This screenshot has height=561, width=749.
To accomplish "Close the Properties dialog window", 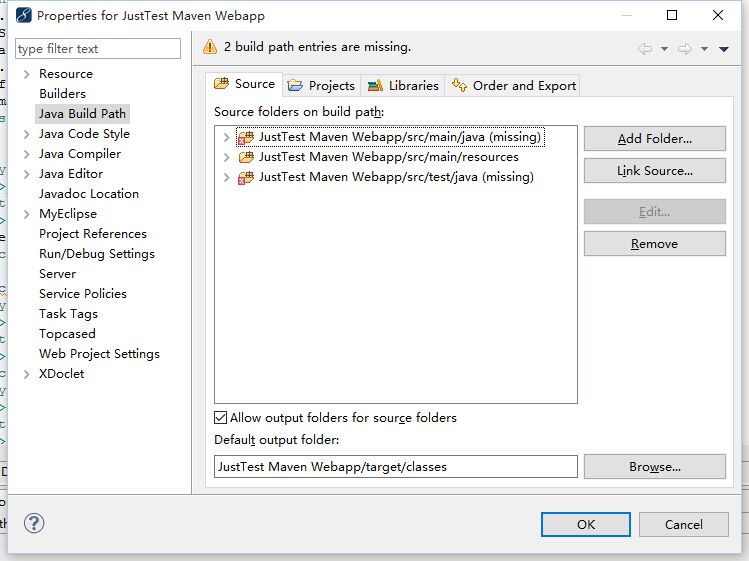I will click(717, 15).
